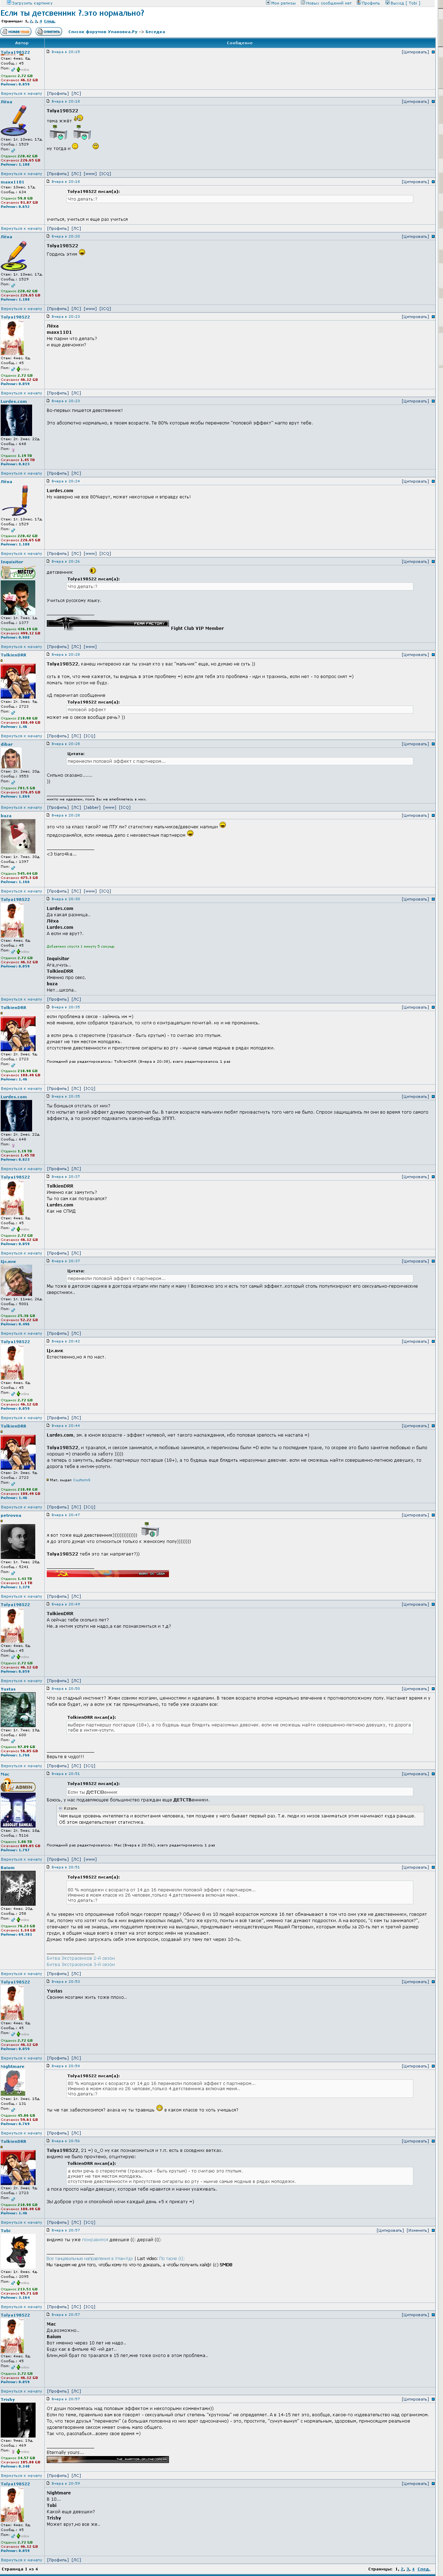Click the new-messages envelope icon 'Новых сообщений нет'
The width and height of the screenshot is (443, 2576).
[x=302, y=3]
